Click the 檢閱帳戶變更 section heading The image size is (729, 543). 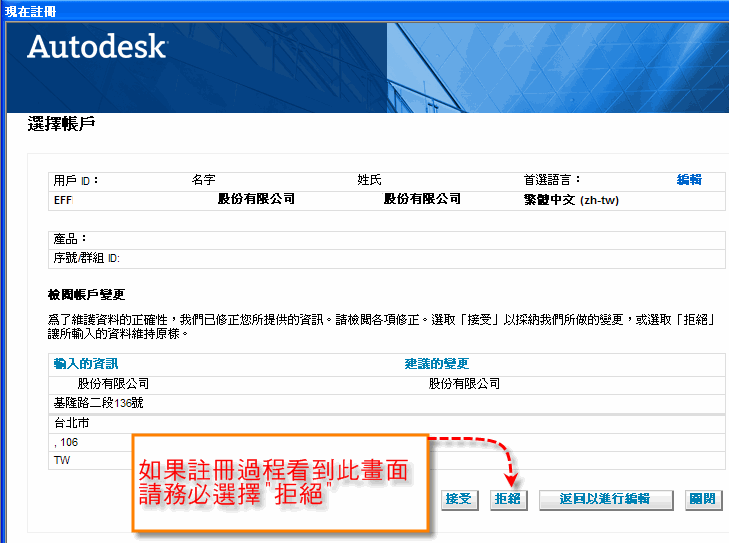[x=86, y=294]
